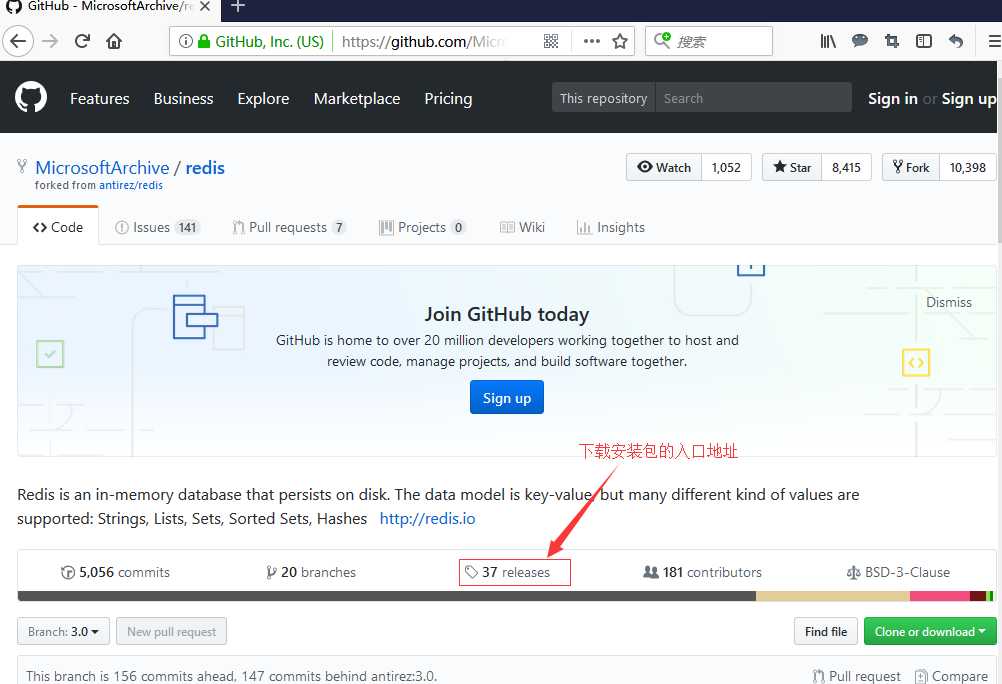
Task: Click the commits history clock icon
Action: (68, 572)
